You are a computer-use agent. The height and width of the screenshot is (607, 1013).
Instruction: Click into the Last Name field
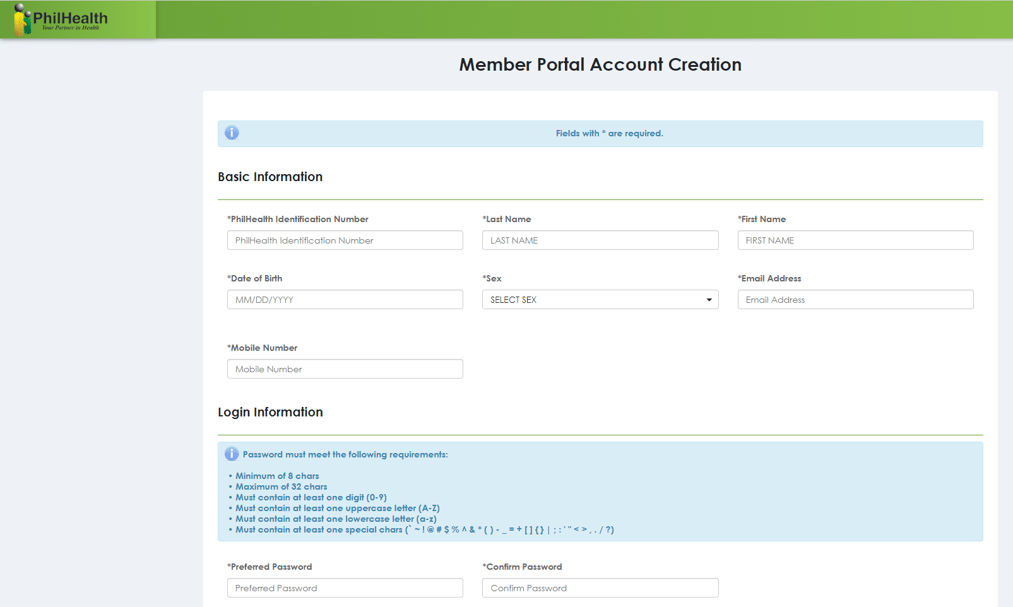tap(600, 241)
